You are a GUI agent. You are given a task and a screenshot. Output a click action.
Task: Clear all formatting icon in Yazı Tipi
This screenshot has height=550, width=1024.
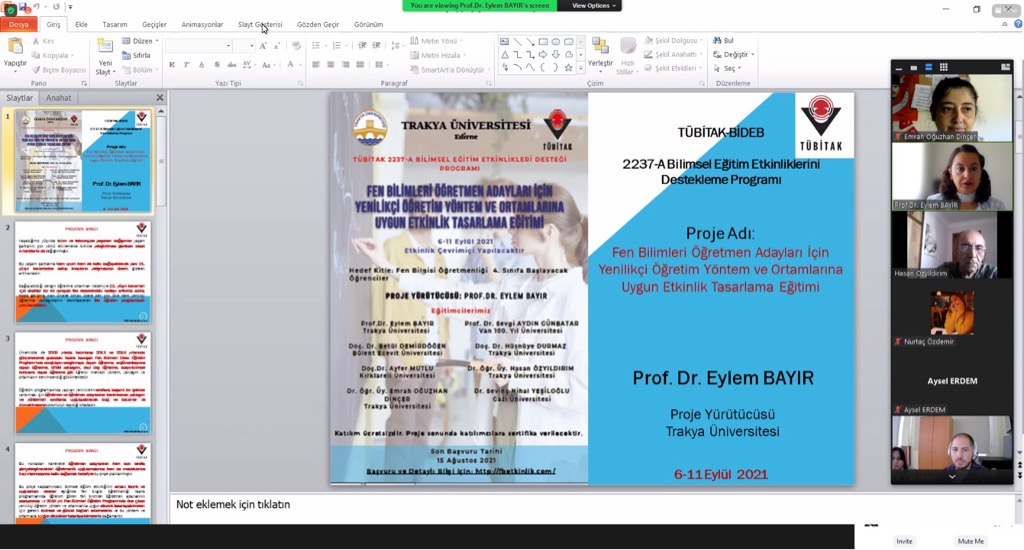(x=296, y=46)
